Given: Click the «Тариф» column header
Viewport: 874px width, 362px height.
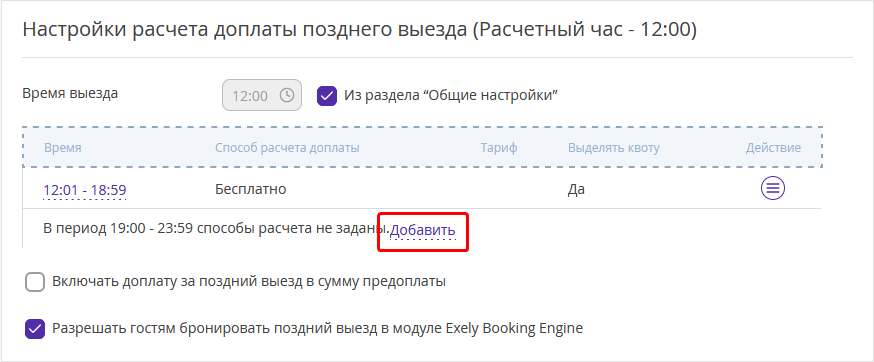Looking at the screenshot, I should 499,148.
